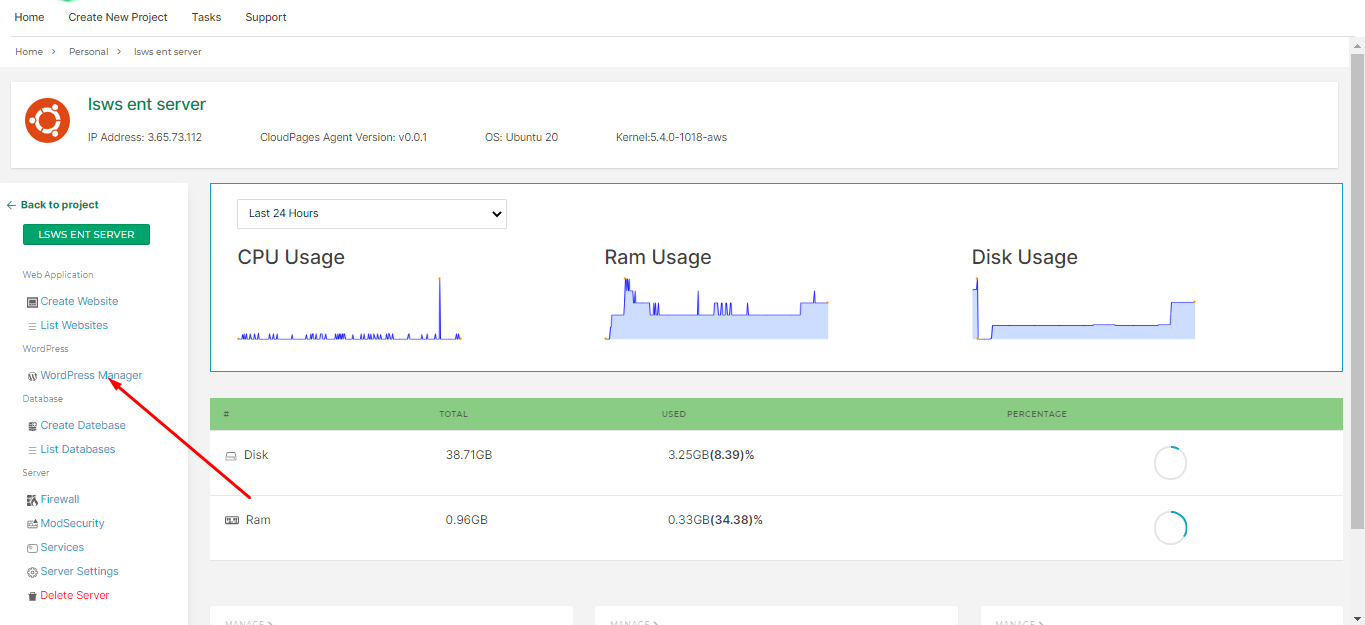Click the List Databases icon
Screen dimensions: 1365x625
point(31,449)
